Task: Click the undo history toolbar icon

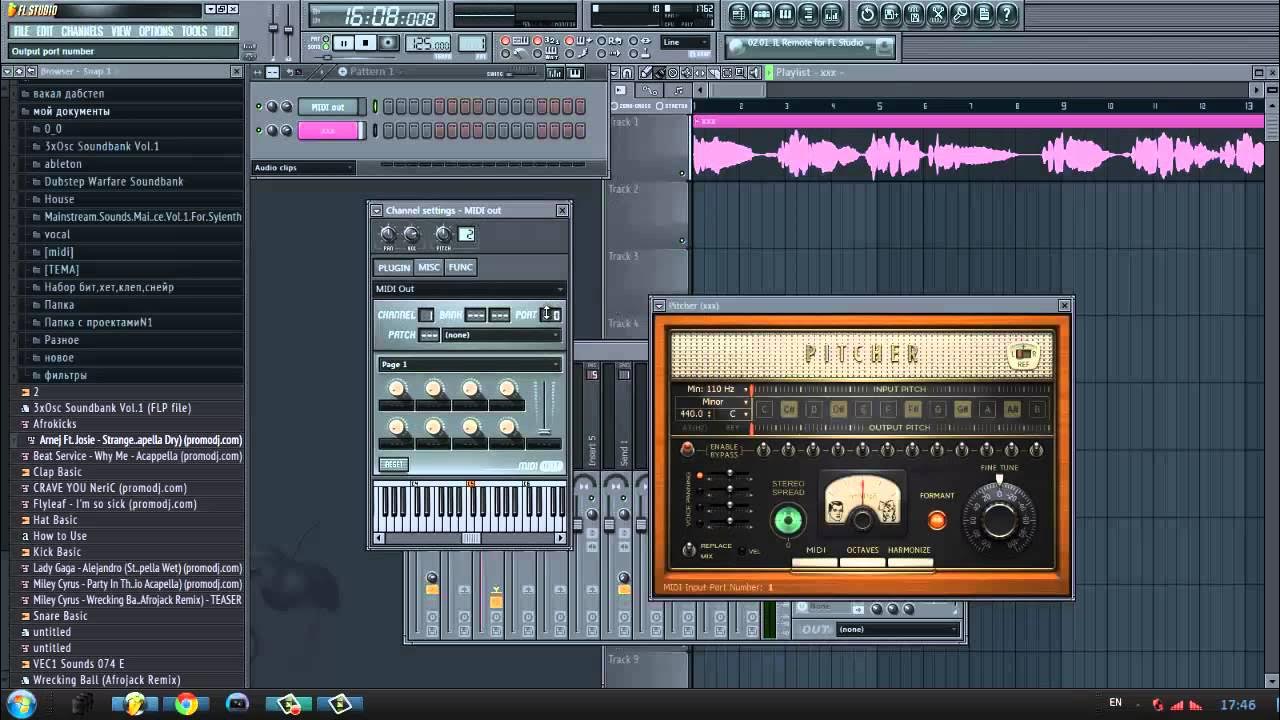Action: 867,14
